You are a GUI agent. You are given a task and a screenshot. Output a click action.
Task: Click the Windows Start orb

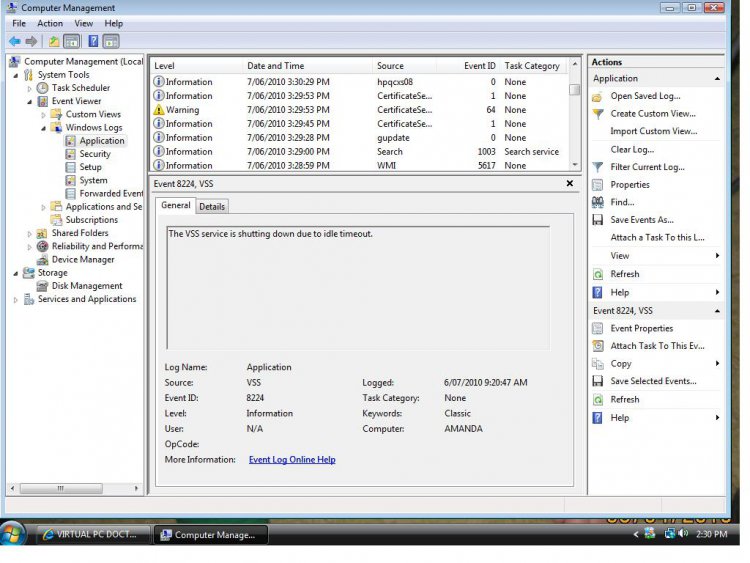12,534
